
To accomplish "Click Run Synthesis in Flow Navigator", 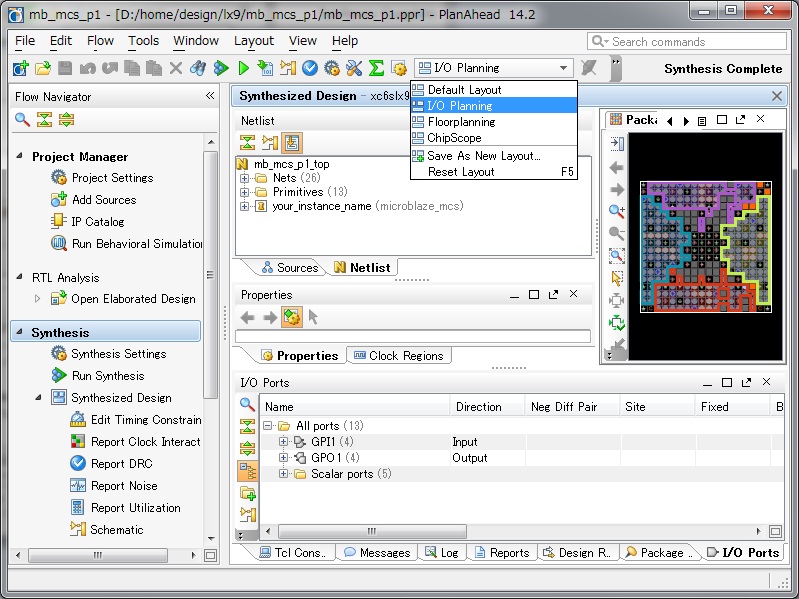I will (x=108, y=376).
